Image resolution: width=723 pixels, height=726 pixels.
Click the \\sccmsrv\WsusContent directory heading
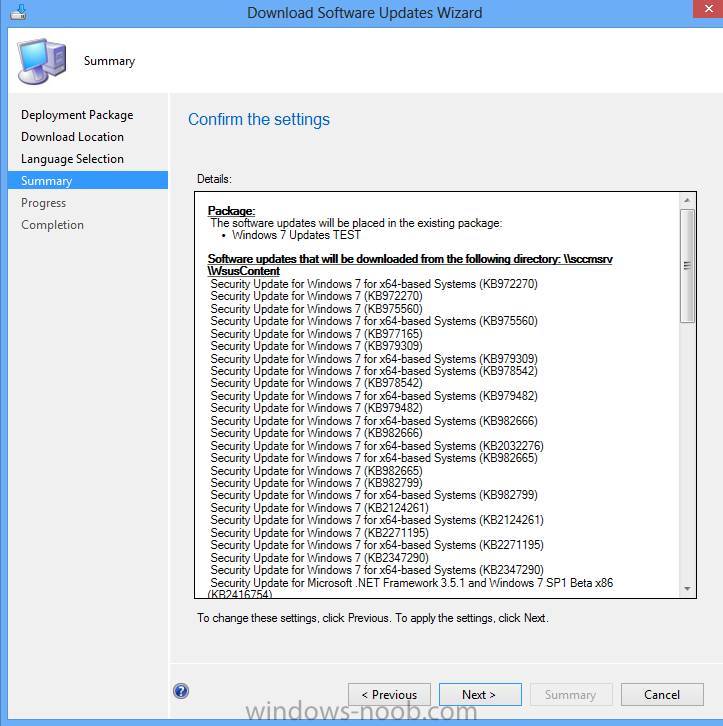(410, 265)
